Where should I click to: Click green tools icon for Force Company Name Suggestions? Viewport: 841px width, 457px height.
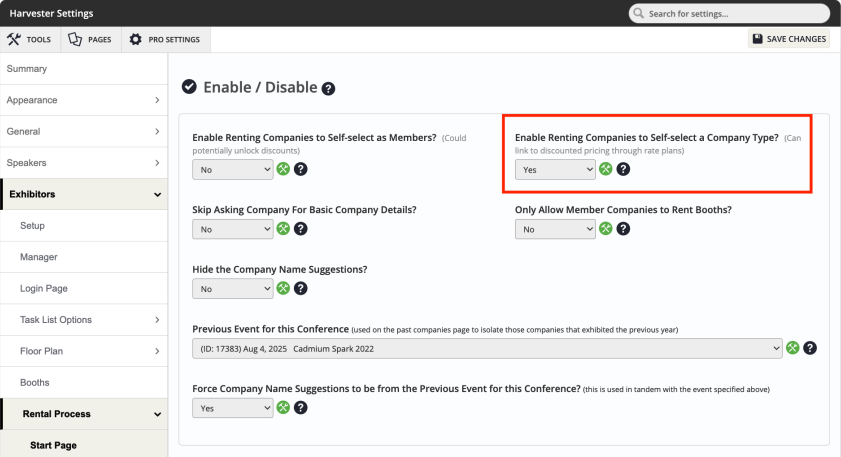(283, 408)
